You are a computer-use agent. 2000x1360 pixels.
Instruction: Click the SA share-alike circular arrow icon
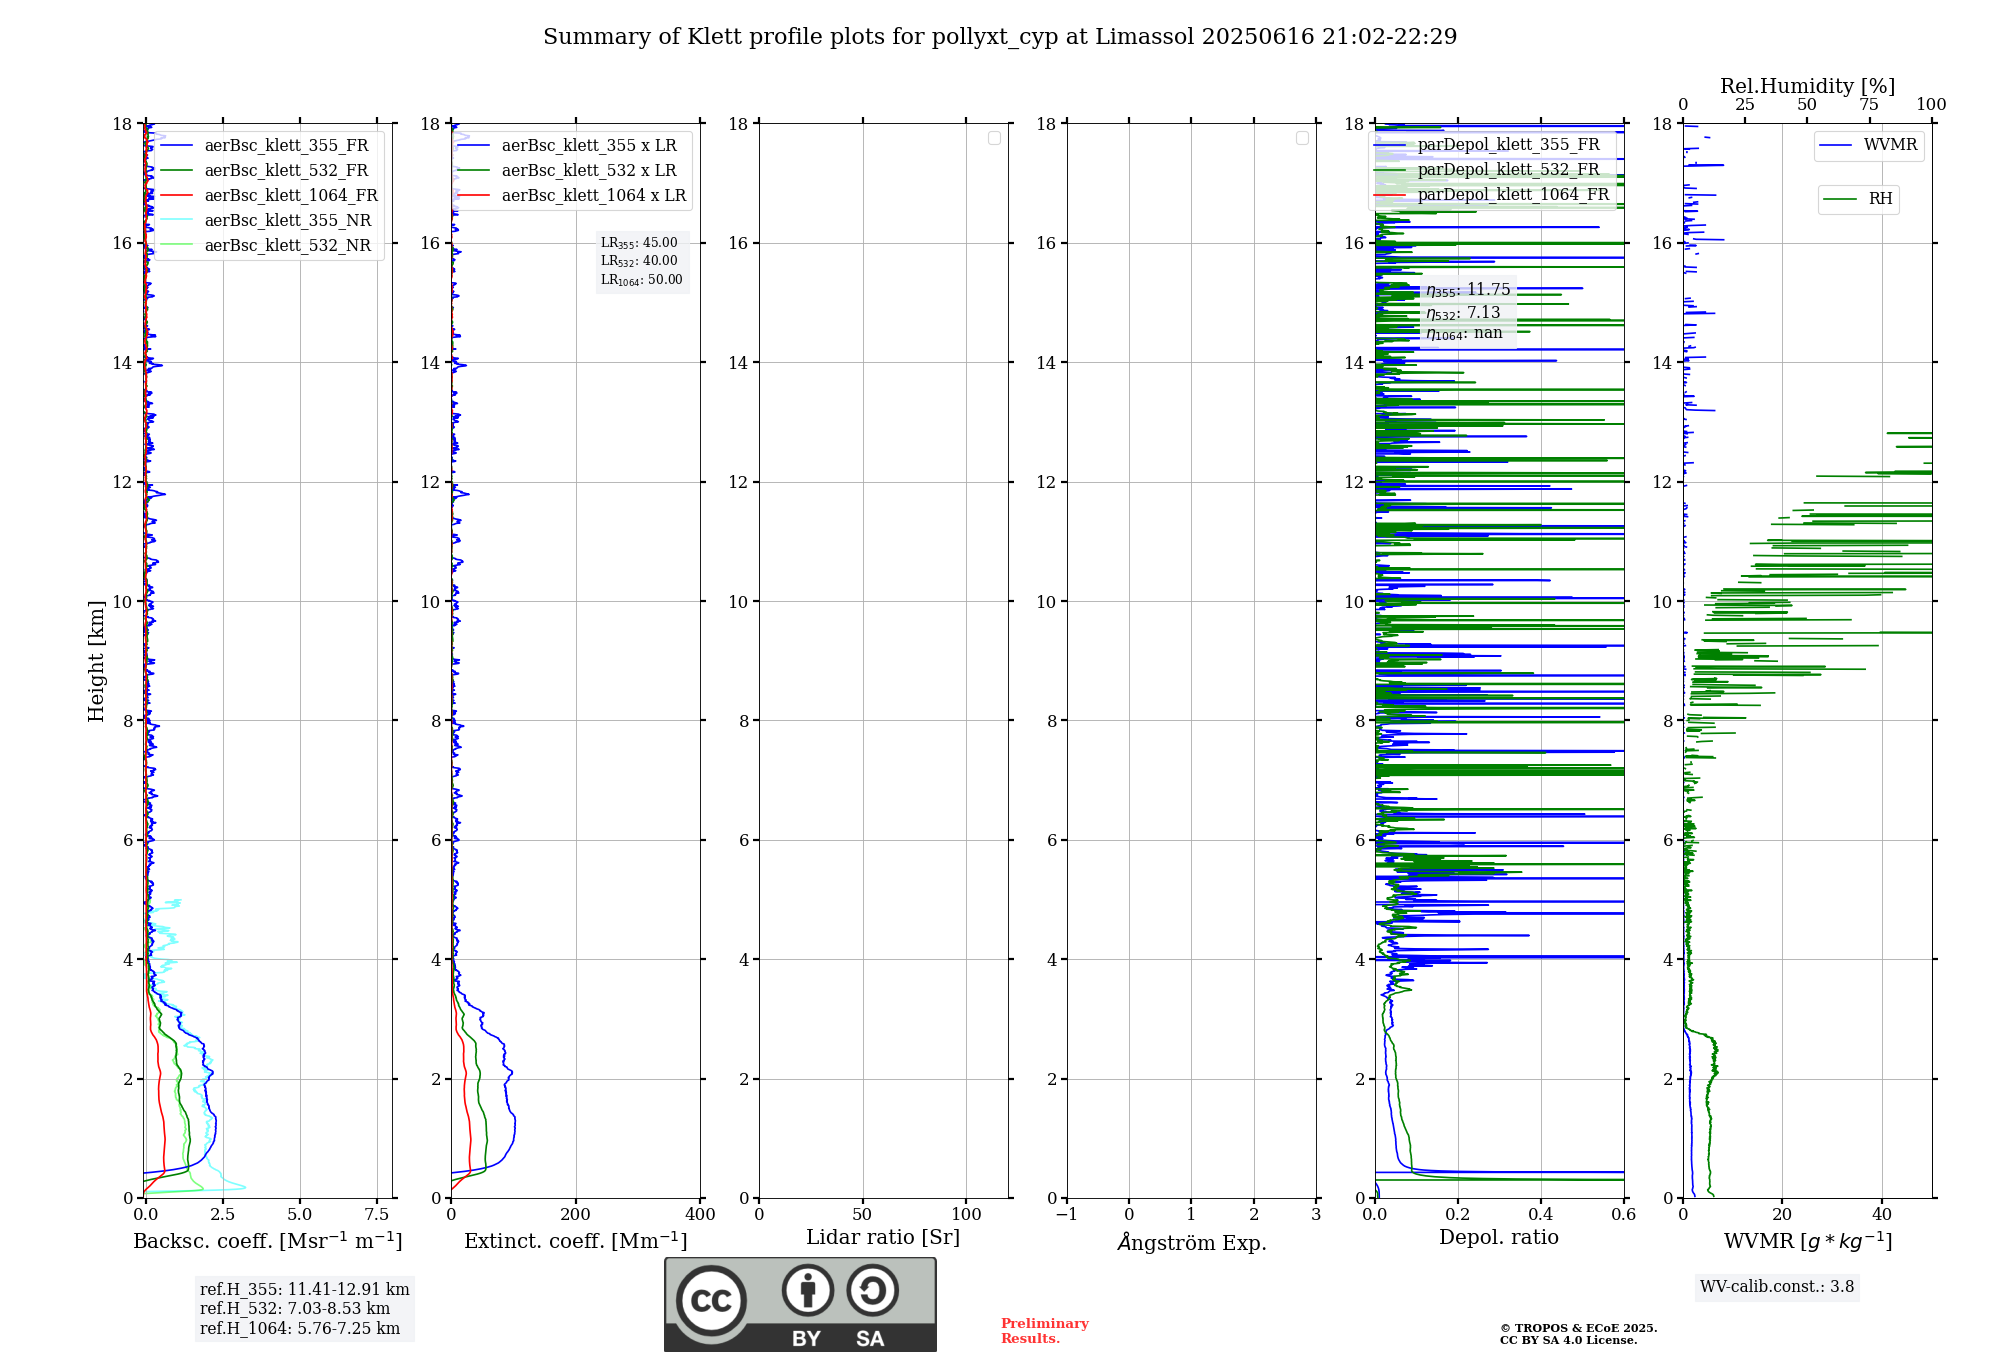coord(872,1290)
